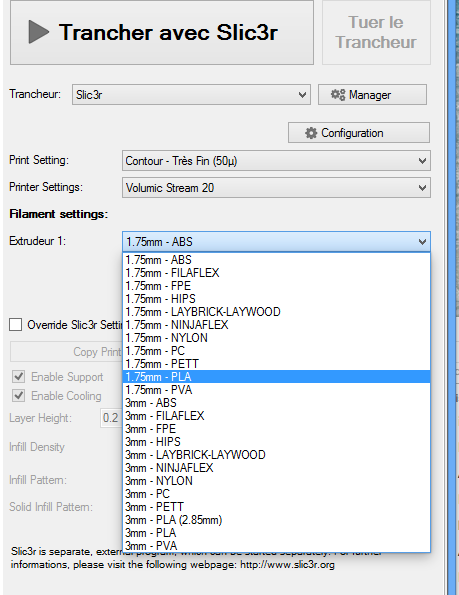The width and height of the screenshot is (459, 595).
Task: Pick 3mm - NYLON filament
Action: [276, 481]
